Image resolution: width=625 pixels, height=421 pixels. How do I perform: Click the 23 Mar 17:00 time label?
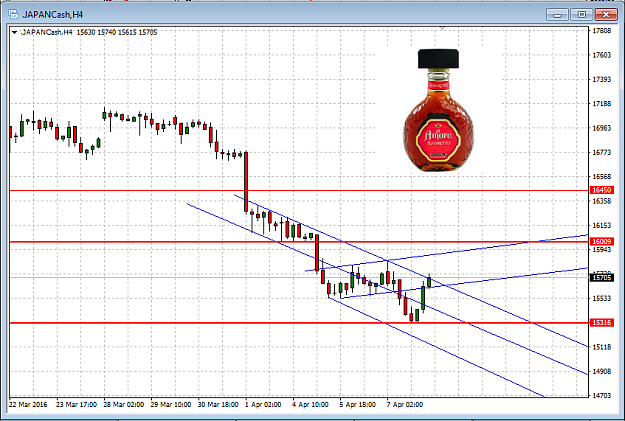pos(76,404)
